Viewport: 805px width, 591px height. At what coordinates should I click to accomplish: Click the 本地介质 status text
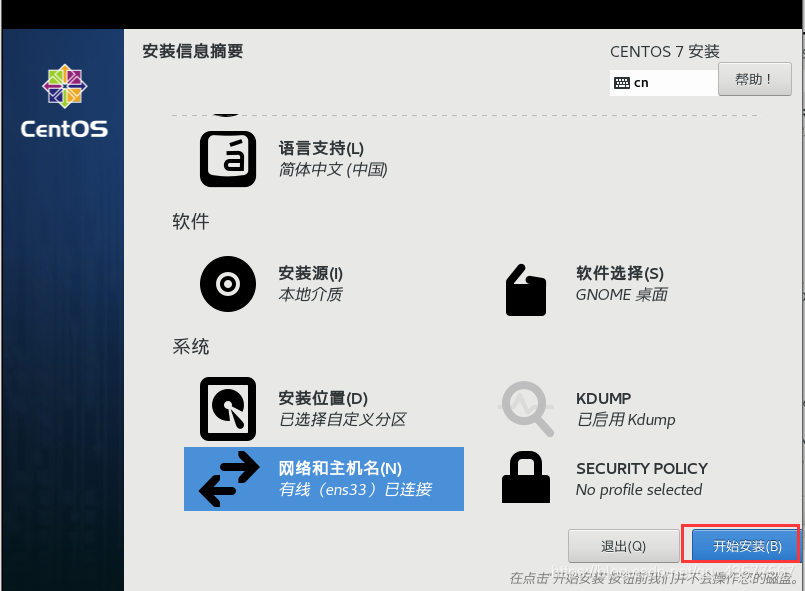point(311,295)
